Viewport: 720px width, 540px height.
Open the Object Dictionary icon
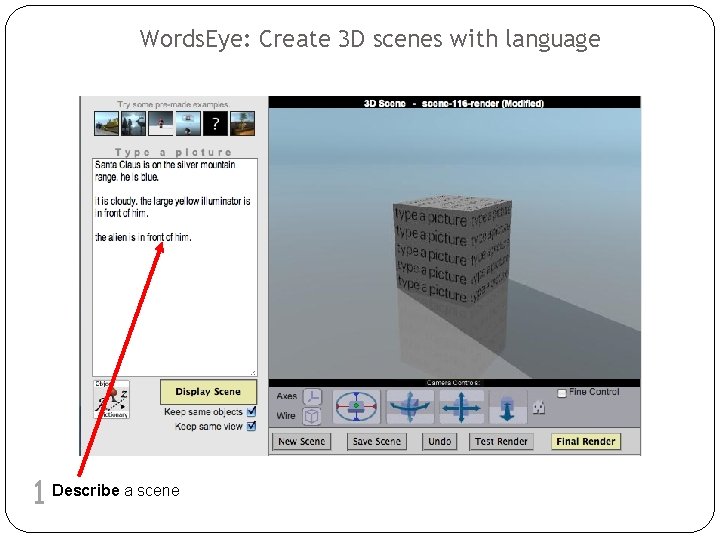point(112,399)
